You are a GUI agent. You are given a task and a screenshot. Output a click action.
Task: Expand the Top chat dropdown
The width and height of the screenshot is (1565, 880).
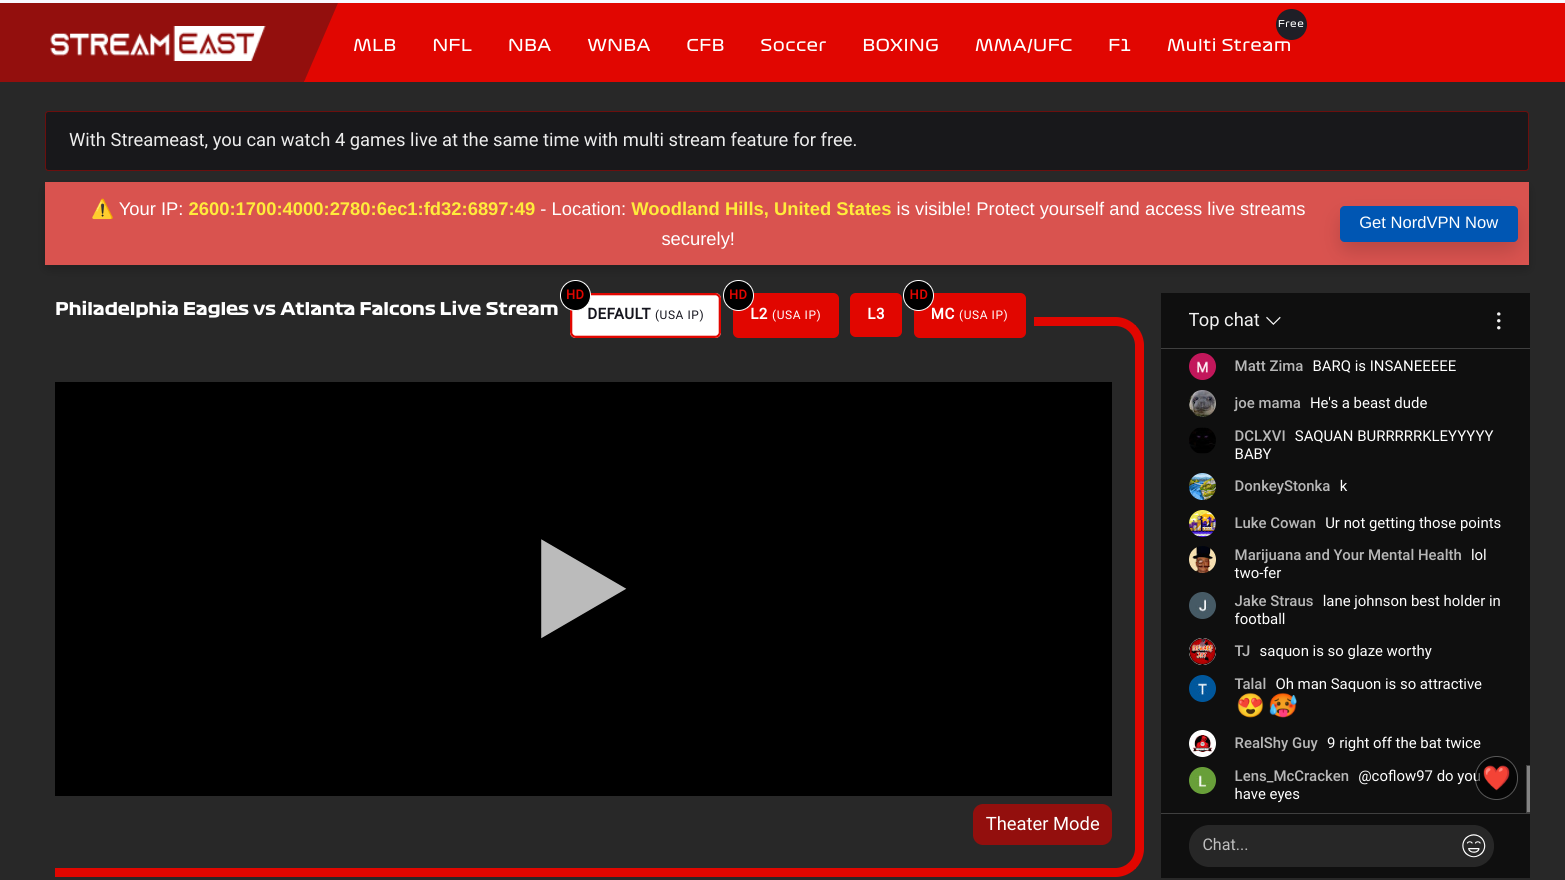point(1234,320)
